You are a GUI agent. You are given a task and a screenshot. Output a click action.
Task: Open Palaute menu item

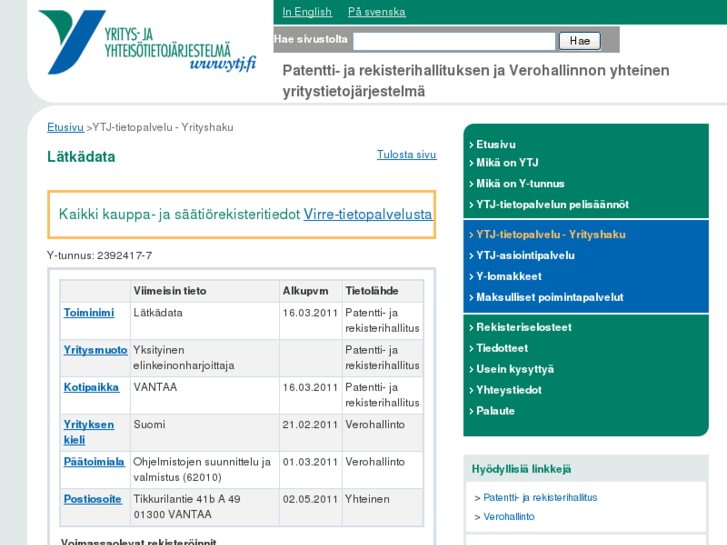pyautogui.click(x=496, y=411)
